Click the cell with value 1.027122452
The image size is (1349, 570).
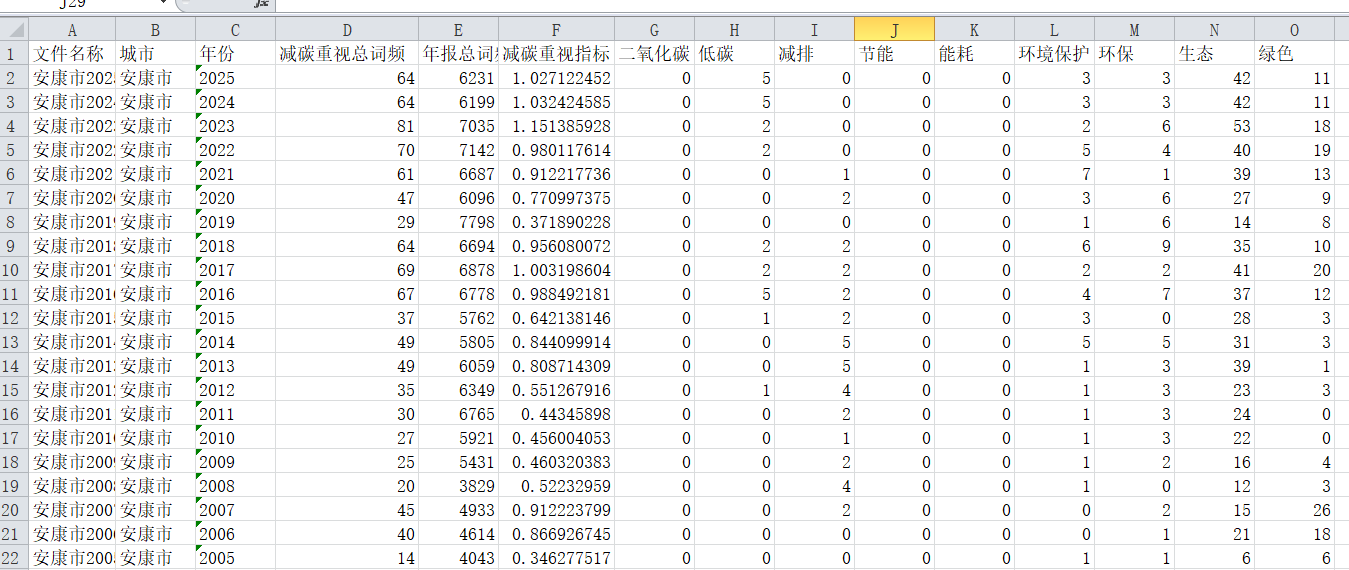[x=556, y=78]
